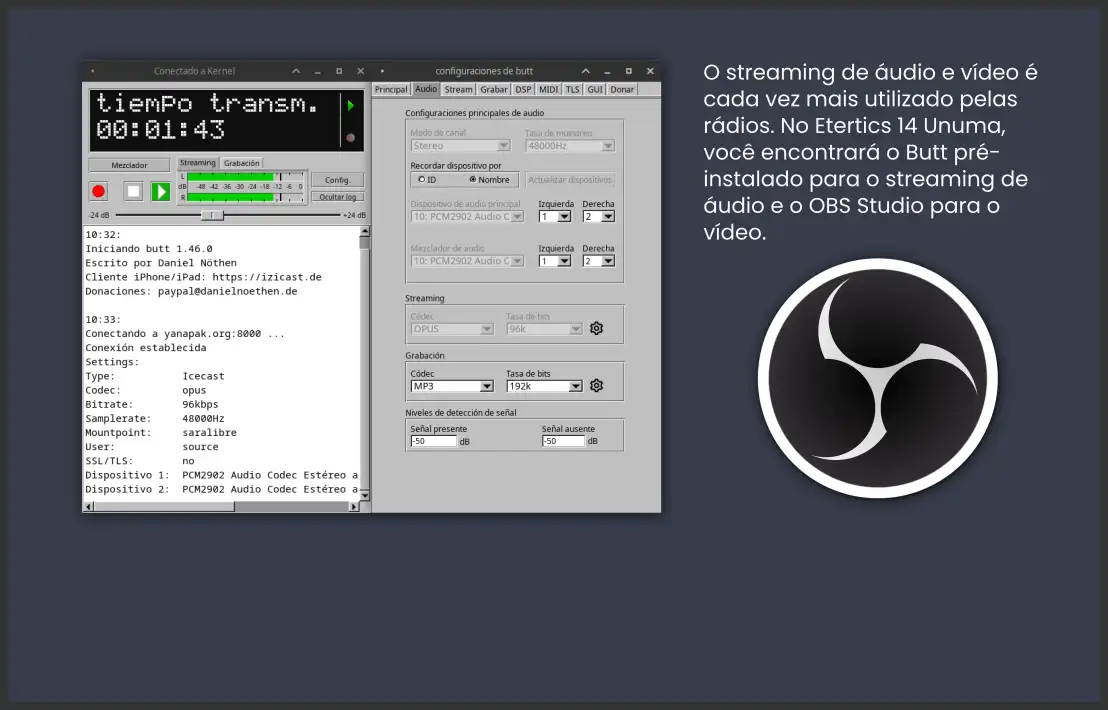Click the Mezclador button
This screenshot has height=710, width=1108.
click(x=129, y=165)
